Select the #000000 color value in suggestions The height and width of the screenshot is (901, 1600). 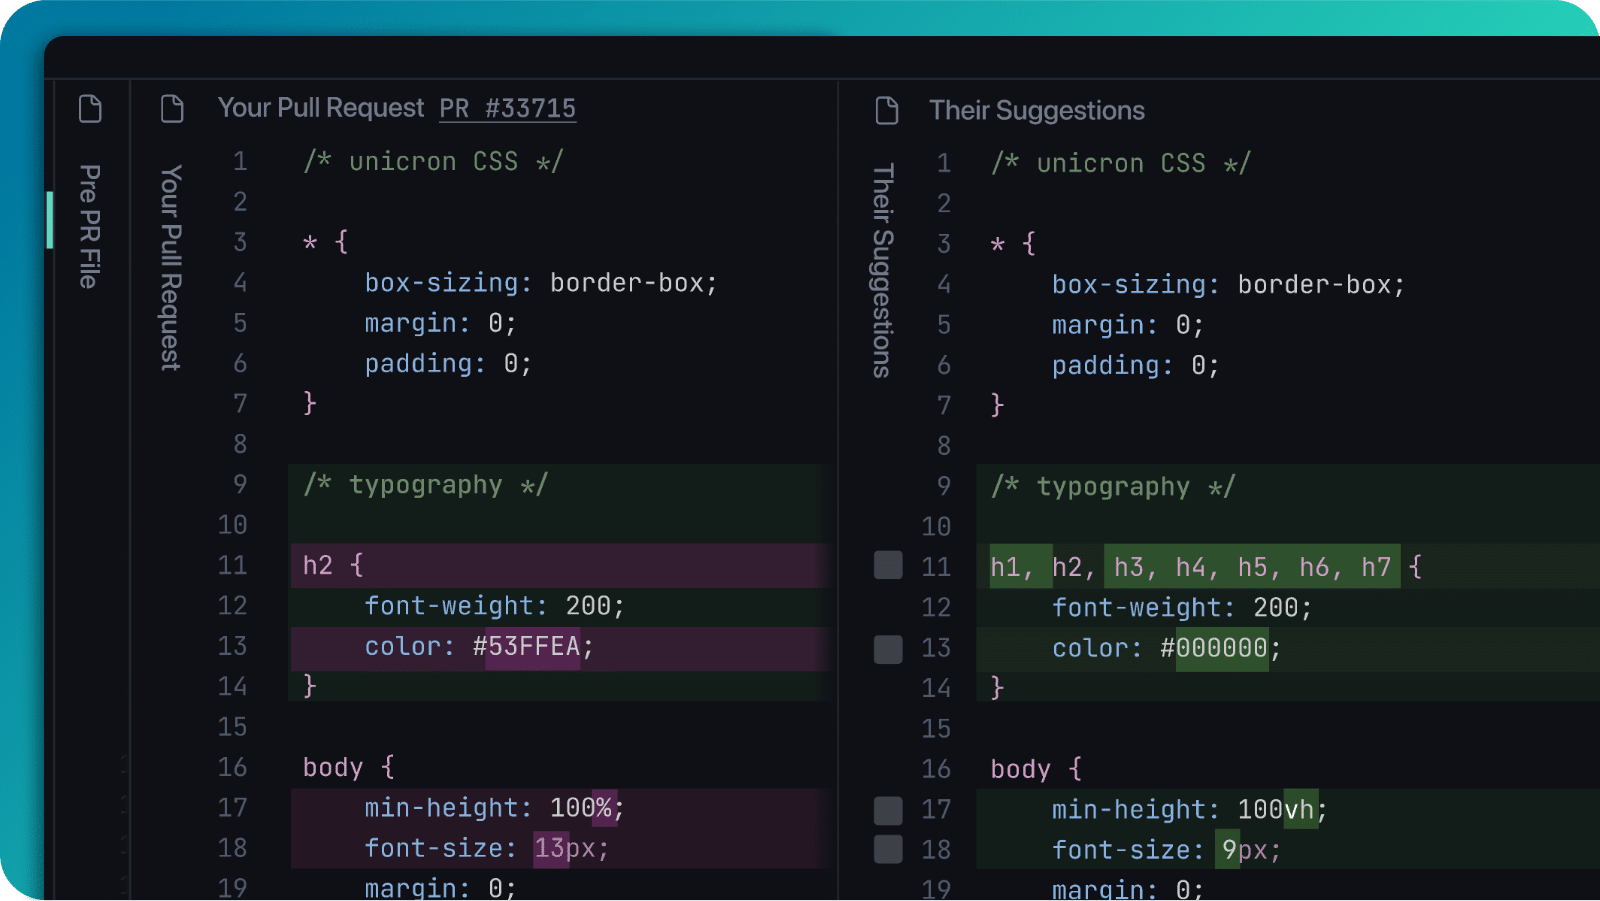(1215, 648)
